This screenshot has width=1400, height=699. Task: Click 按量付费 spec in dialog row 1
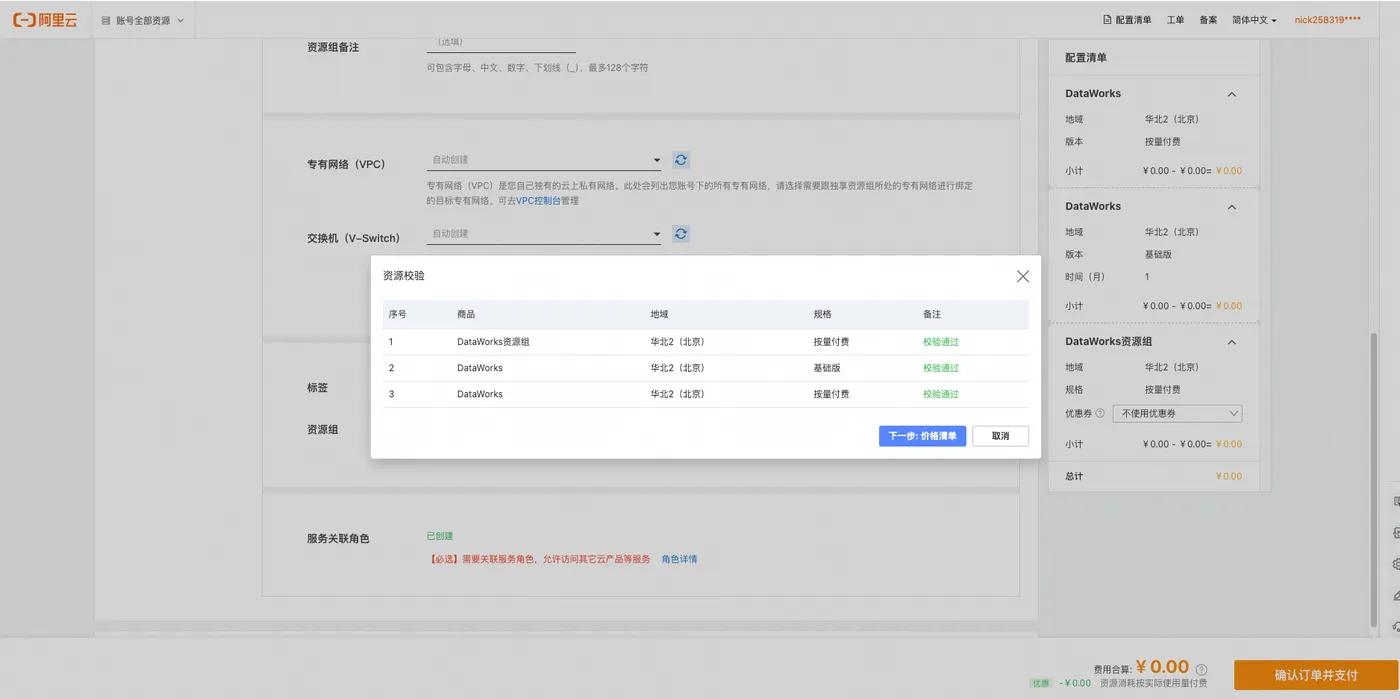pyautogui.click(x=831, y=342)
